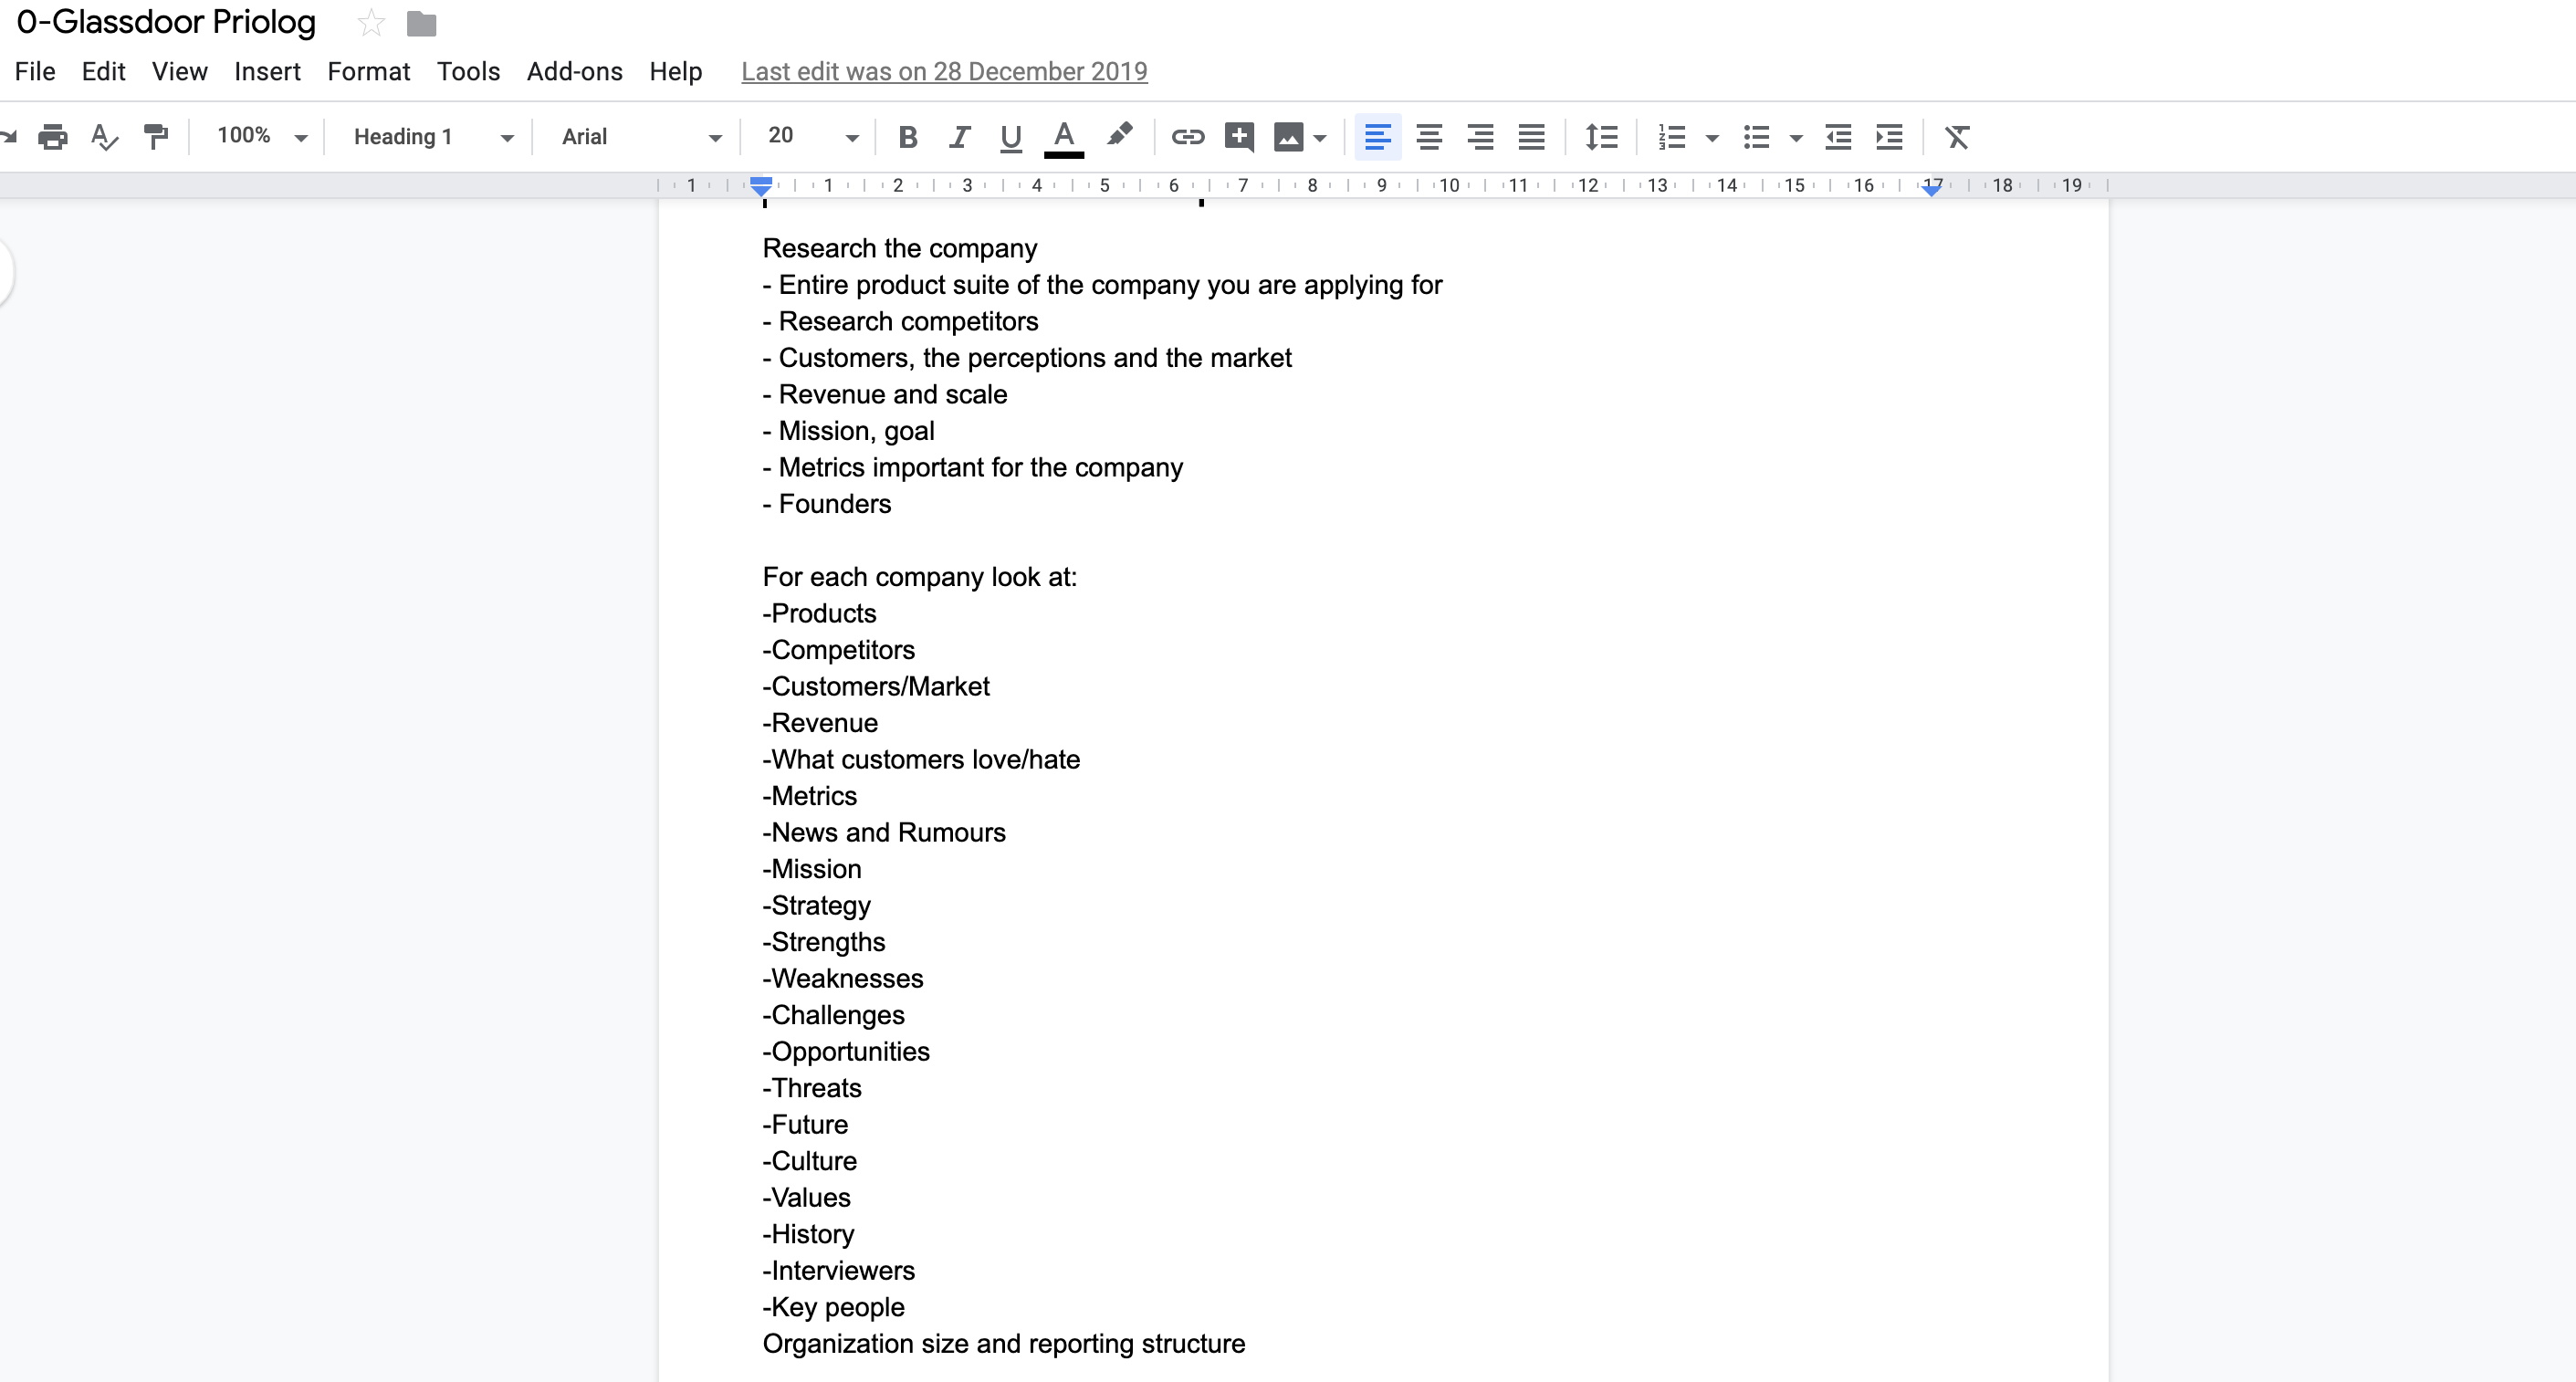The width and height of the screenshot is (2576, 1382).
Task: Apply a Bulleted list
Action: (1756, 137)
